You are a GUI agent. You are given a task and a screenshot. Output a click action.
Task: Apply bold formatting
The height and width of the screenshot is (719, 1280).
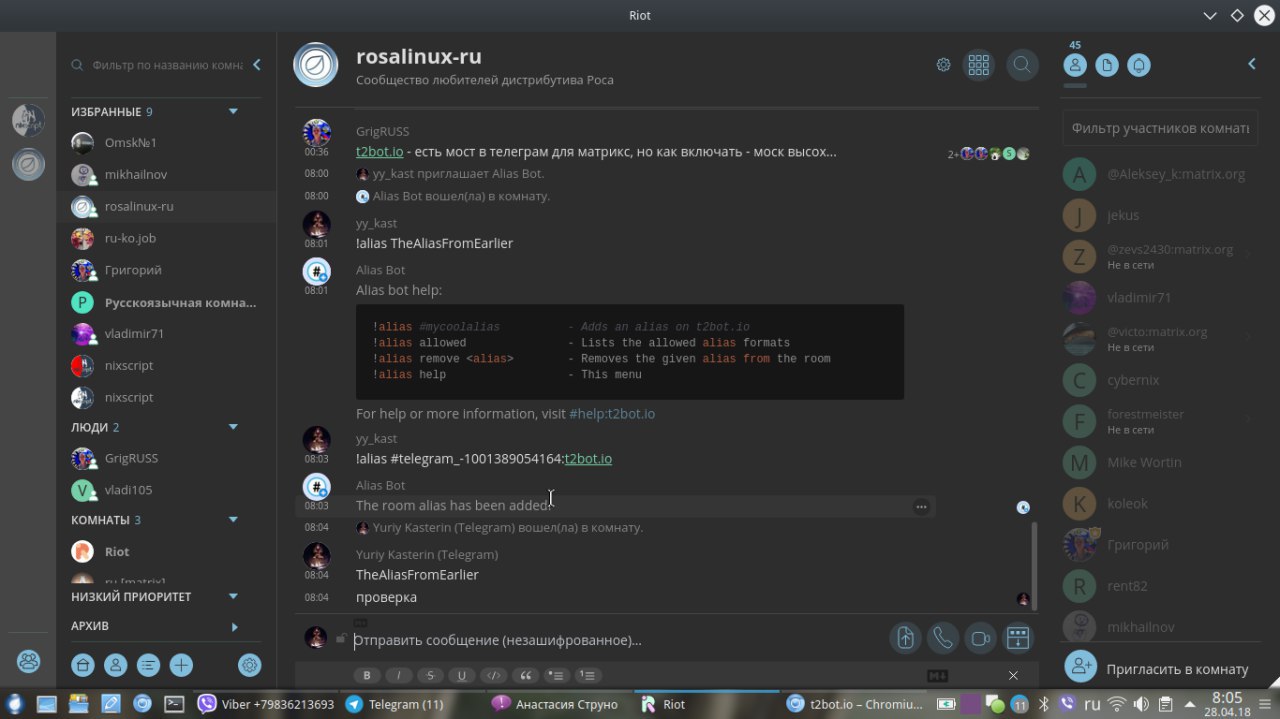[x=367, y=675]
